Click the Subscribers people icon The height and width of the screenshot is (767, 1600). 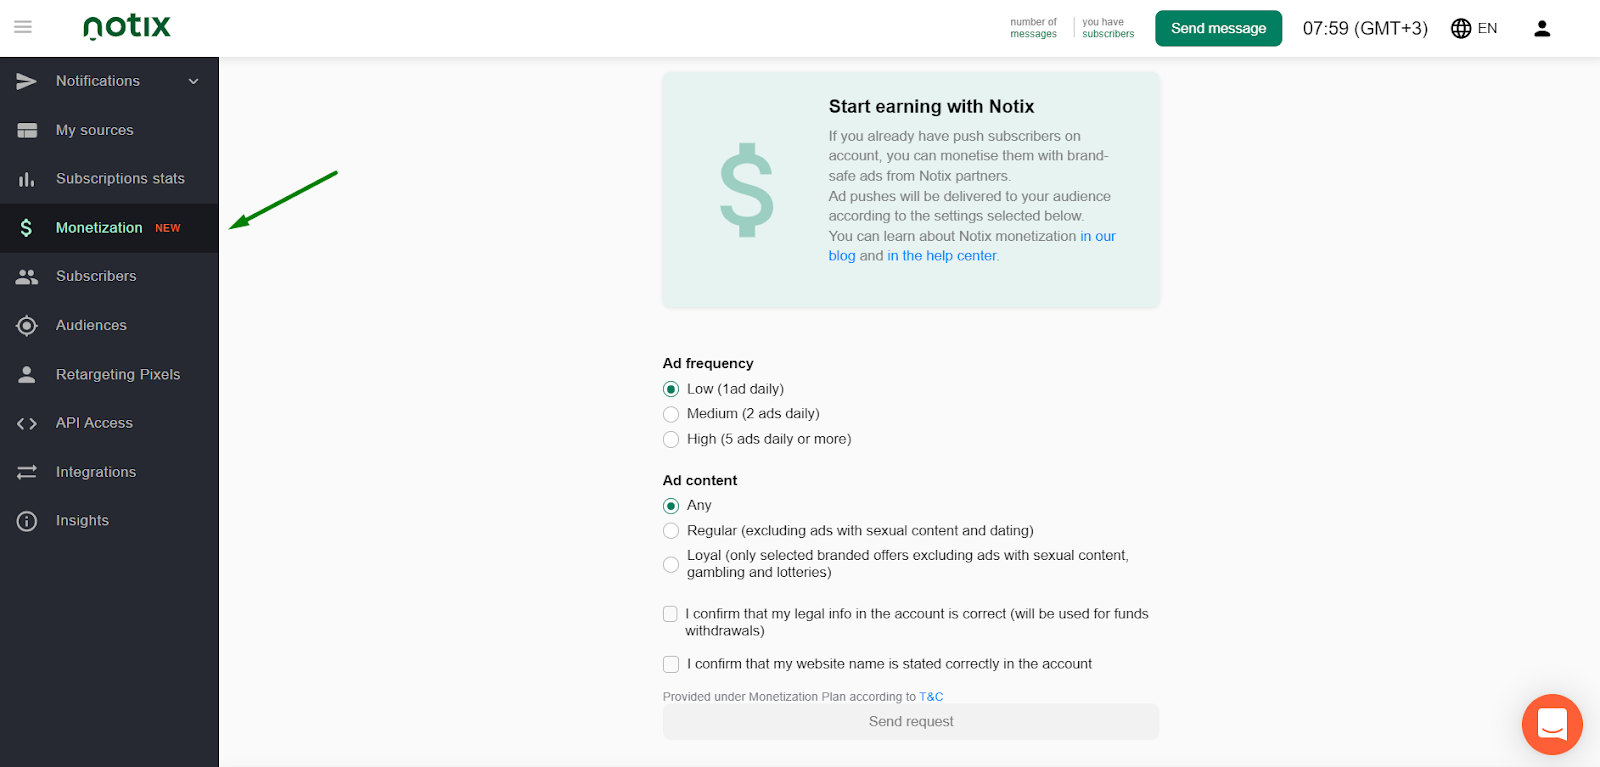pyautogui.click(x=27, y=277)
